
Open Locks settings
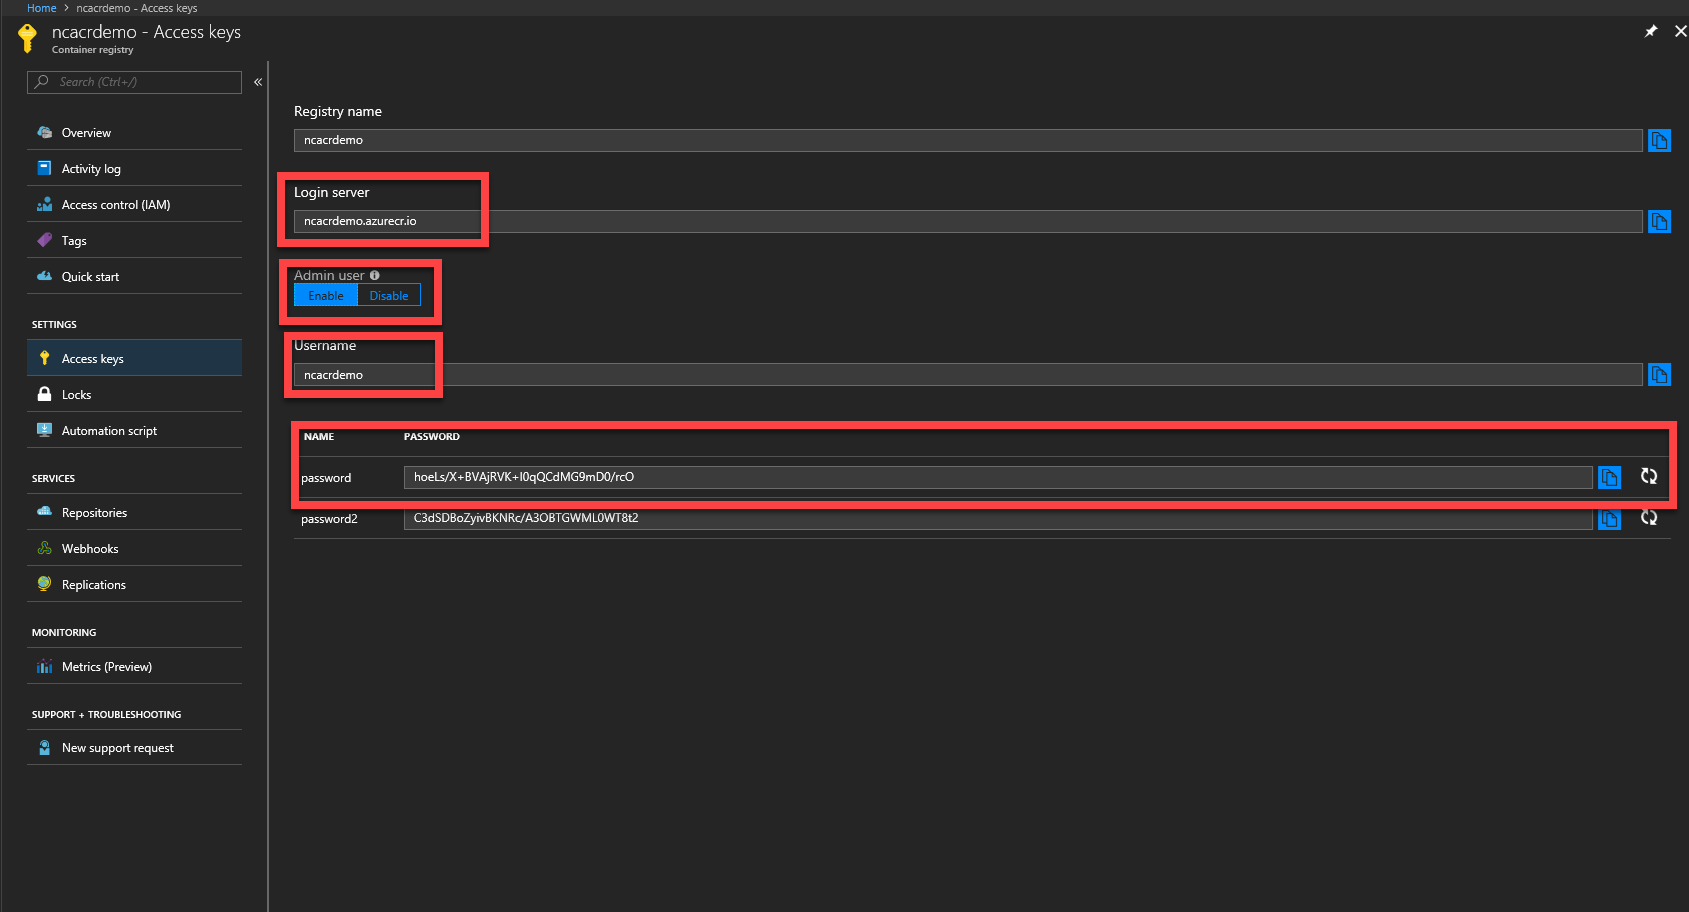click(x=134, y=394)
